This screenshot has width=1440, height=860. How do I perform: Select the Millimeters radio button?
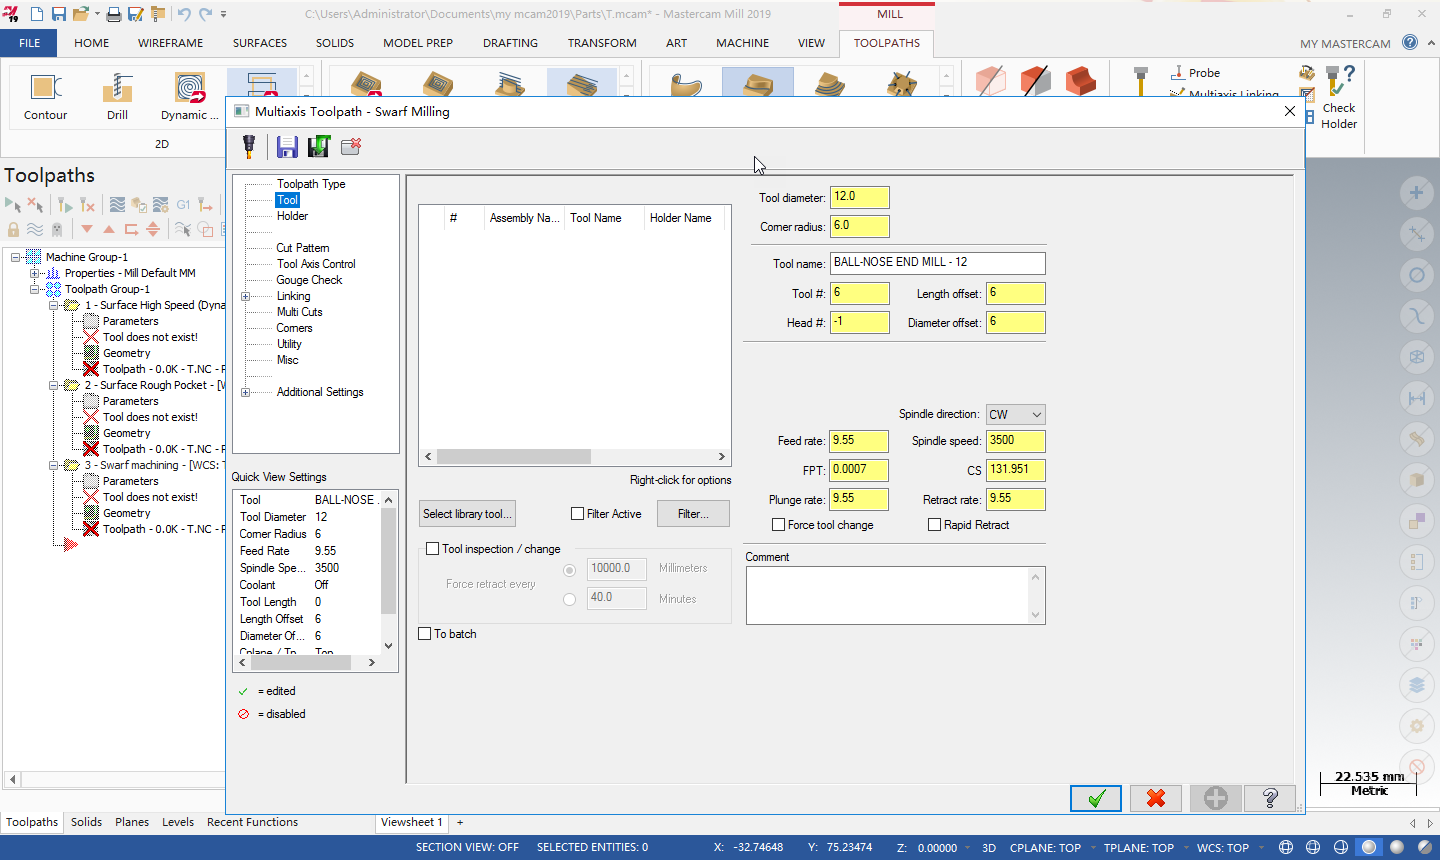click(569, 570)
